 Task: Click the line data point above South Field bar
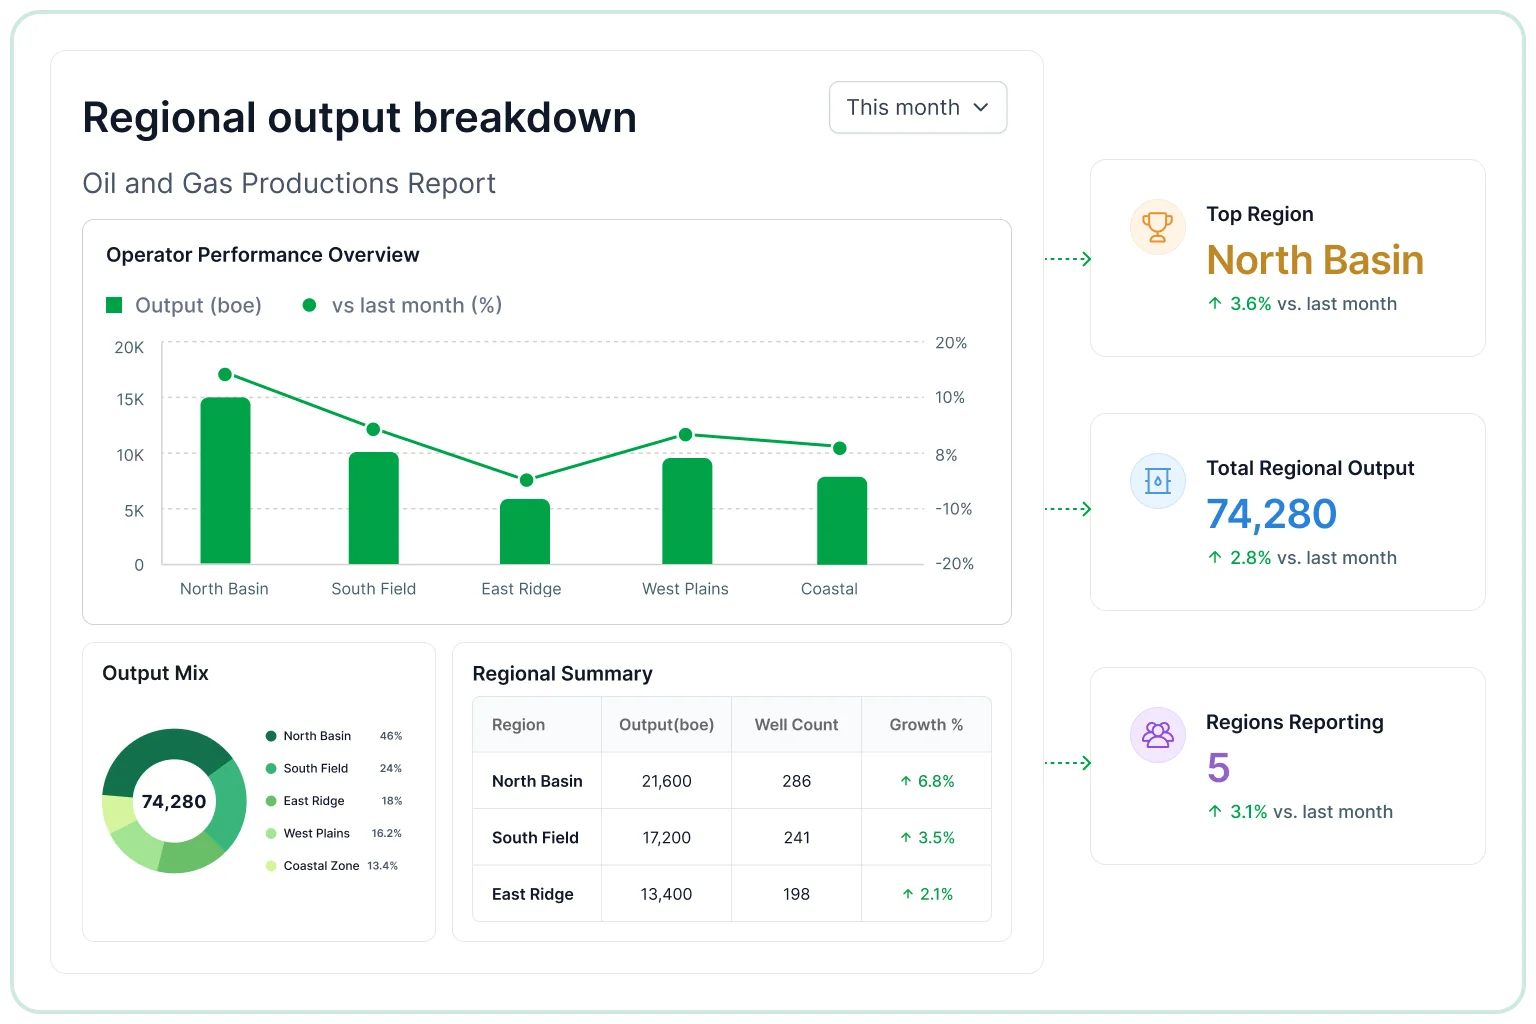(x=373, y=429)
